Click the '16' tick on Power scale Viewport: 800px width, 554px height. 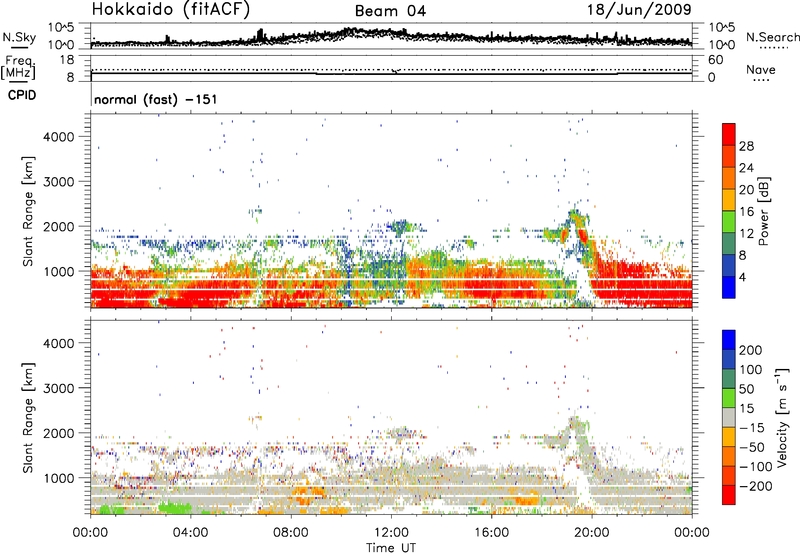pos(746,212)
